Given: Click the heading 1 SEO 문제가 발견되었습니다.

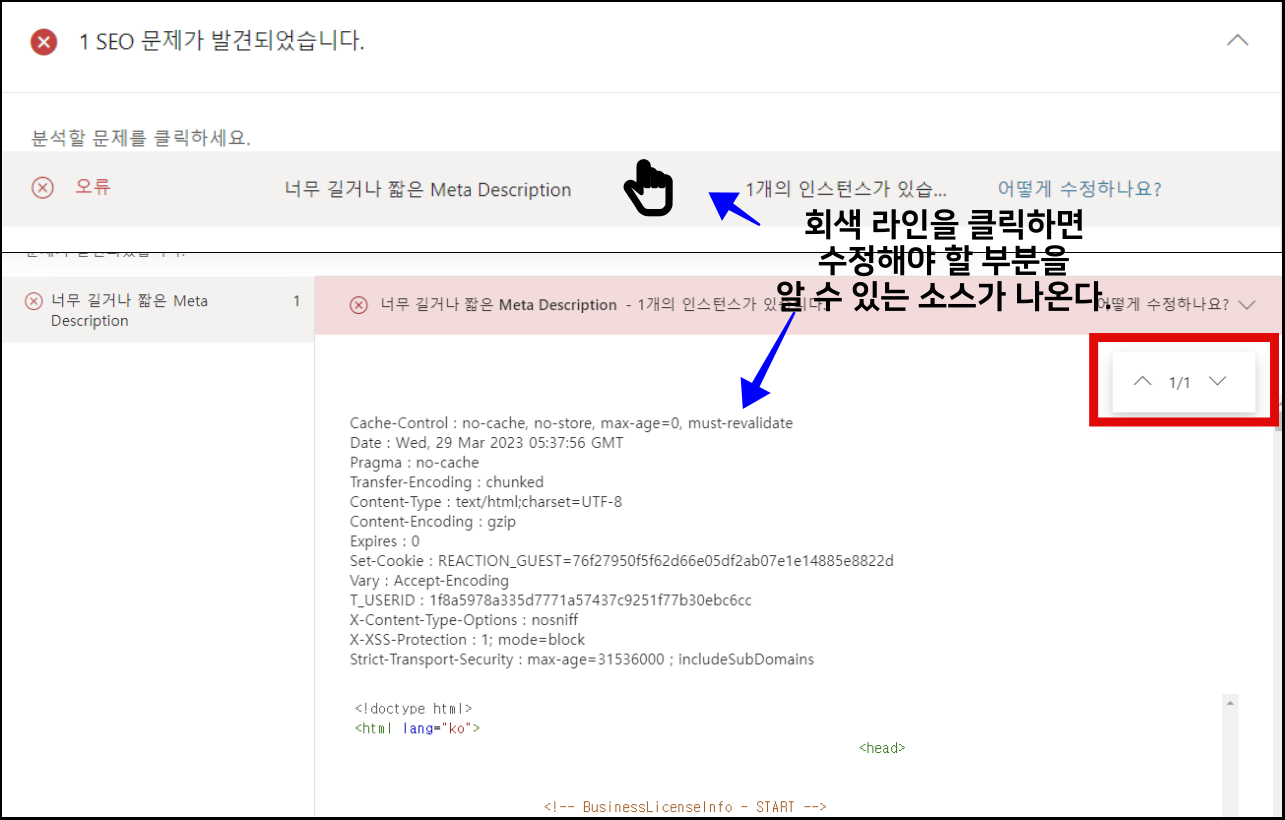Looking at the screenshot, I should [222, 42].
